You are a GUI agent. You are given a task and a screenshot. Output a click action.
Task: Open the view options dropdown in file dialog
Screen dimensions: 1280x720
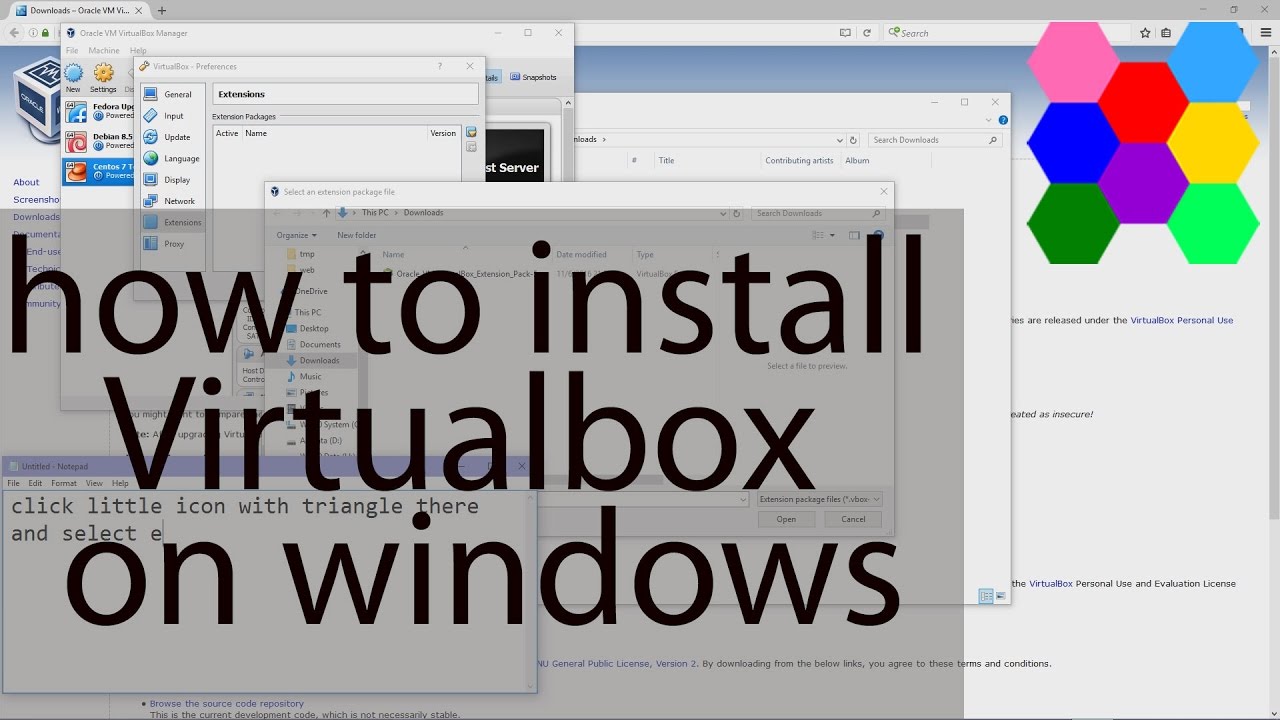click(x=832, y=235)
